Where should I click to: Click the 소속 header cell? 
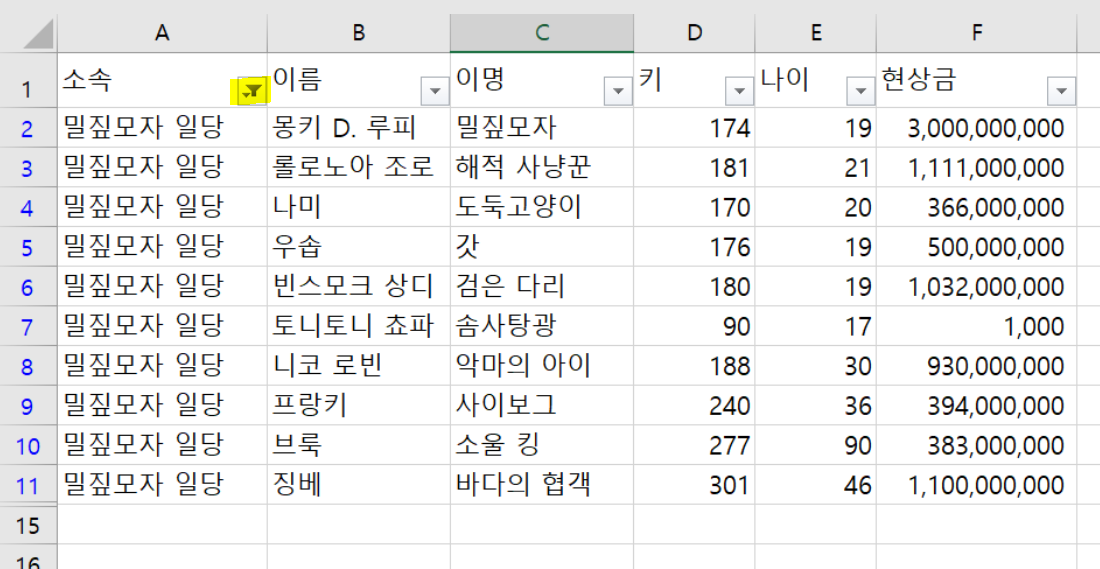[162, 80]
